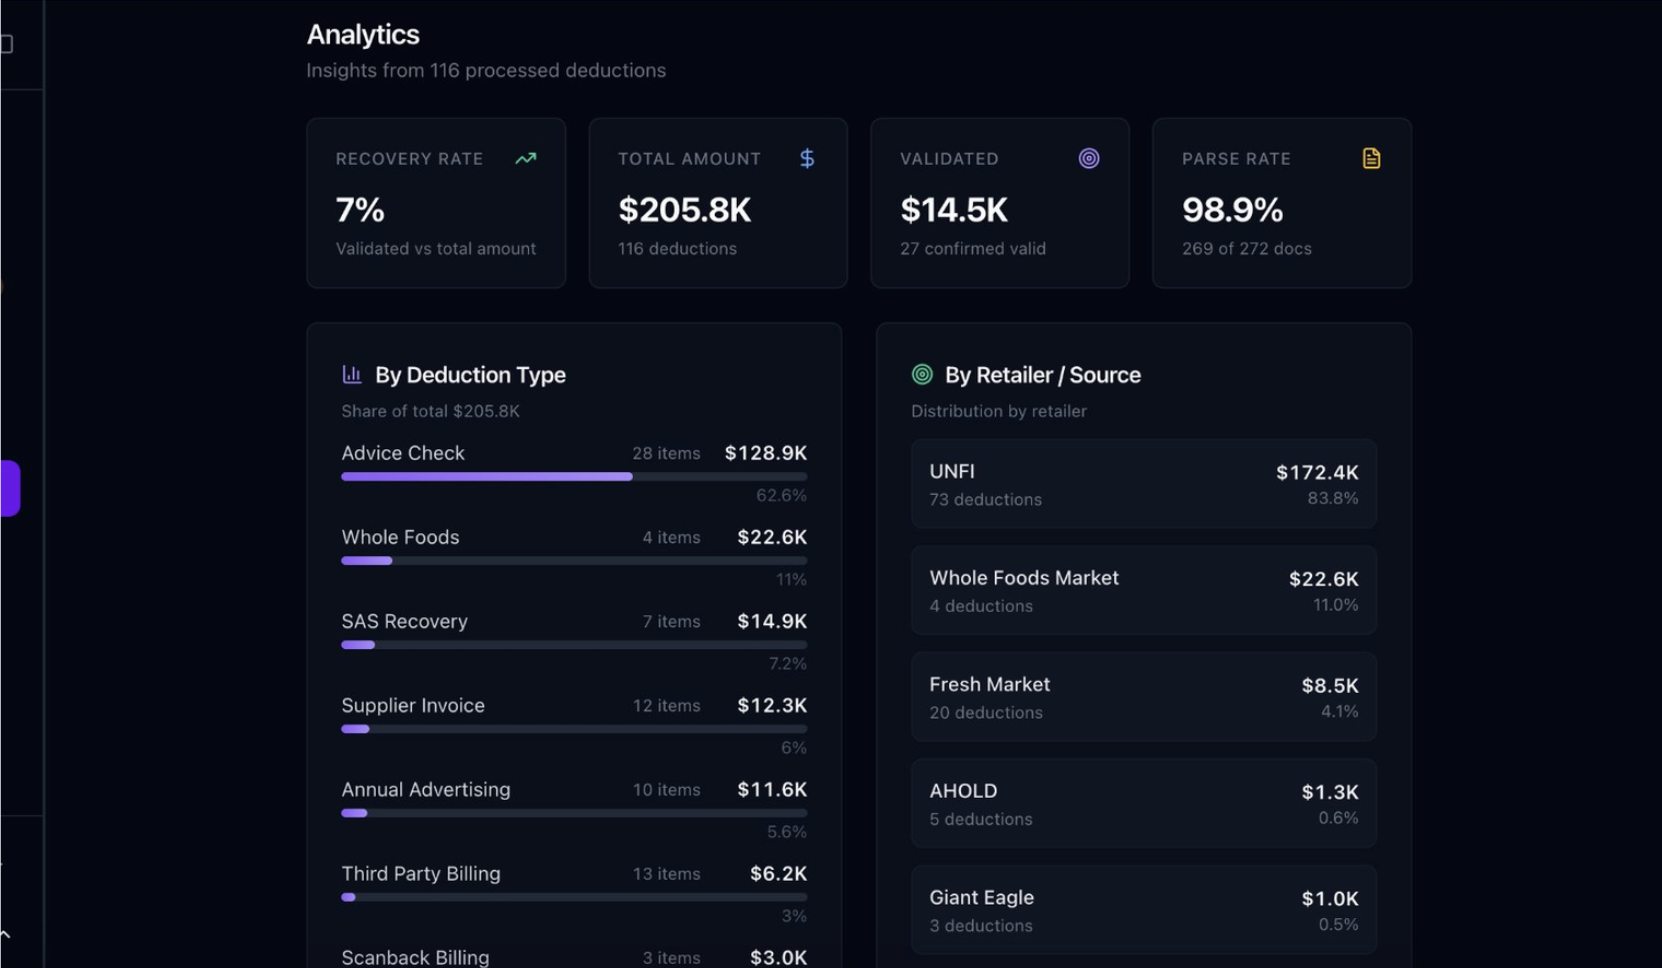Image resolution: width=1662 pixels, height=968 pixels.
Task: Click the Annual Advertising progress bar
Action: [x=574, y=813]
